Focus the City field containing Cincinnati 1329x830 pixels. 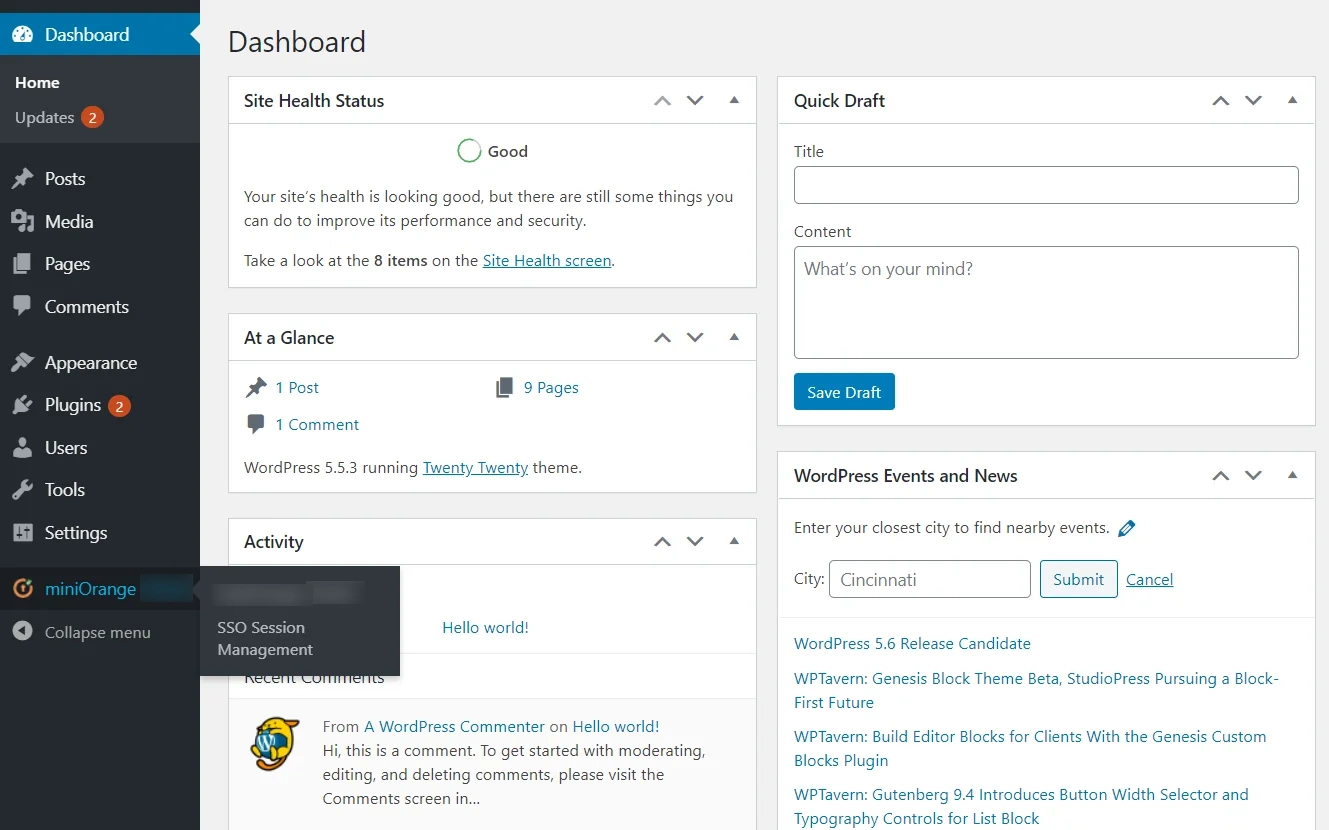[x=929, y=579]
